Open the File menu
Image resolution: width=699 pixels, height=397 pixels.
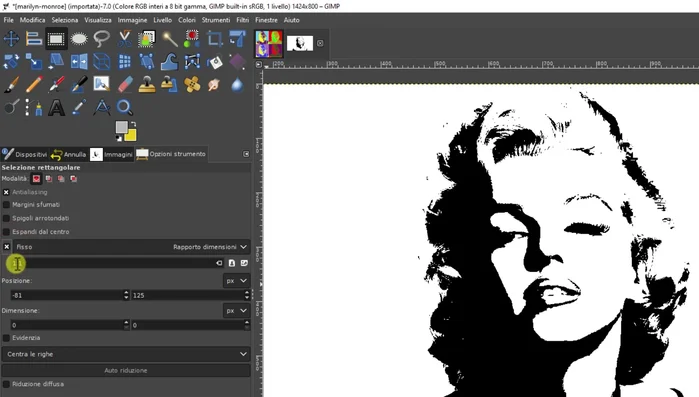8,20
